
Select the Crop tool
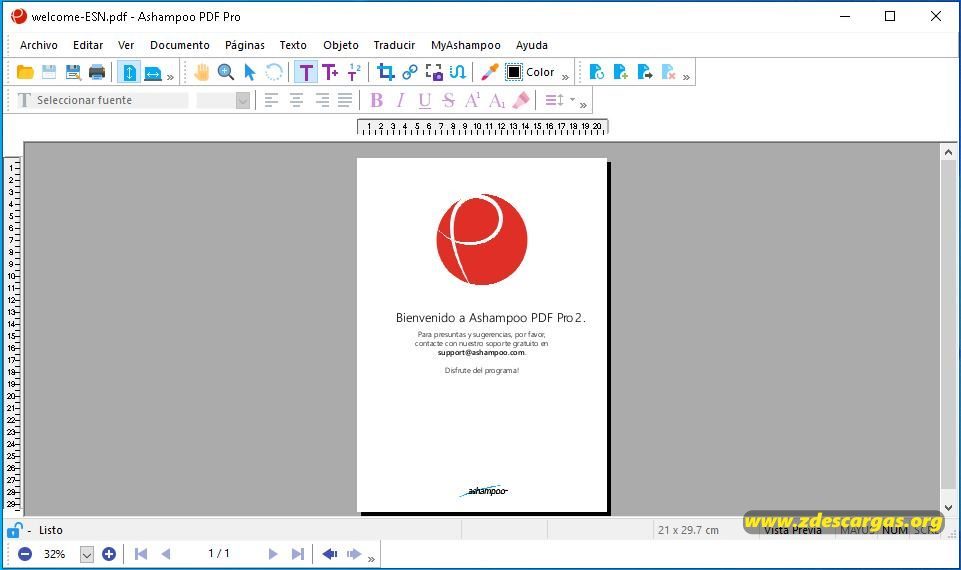386,72
